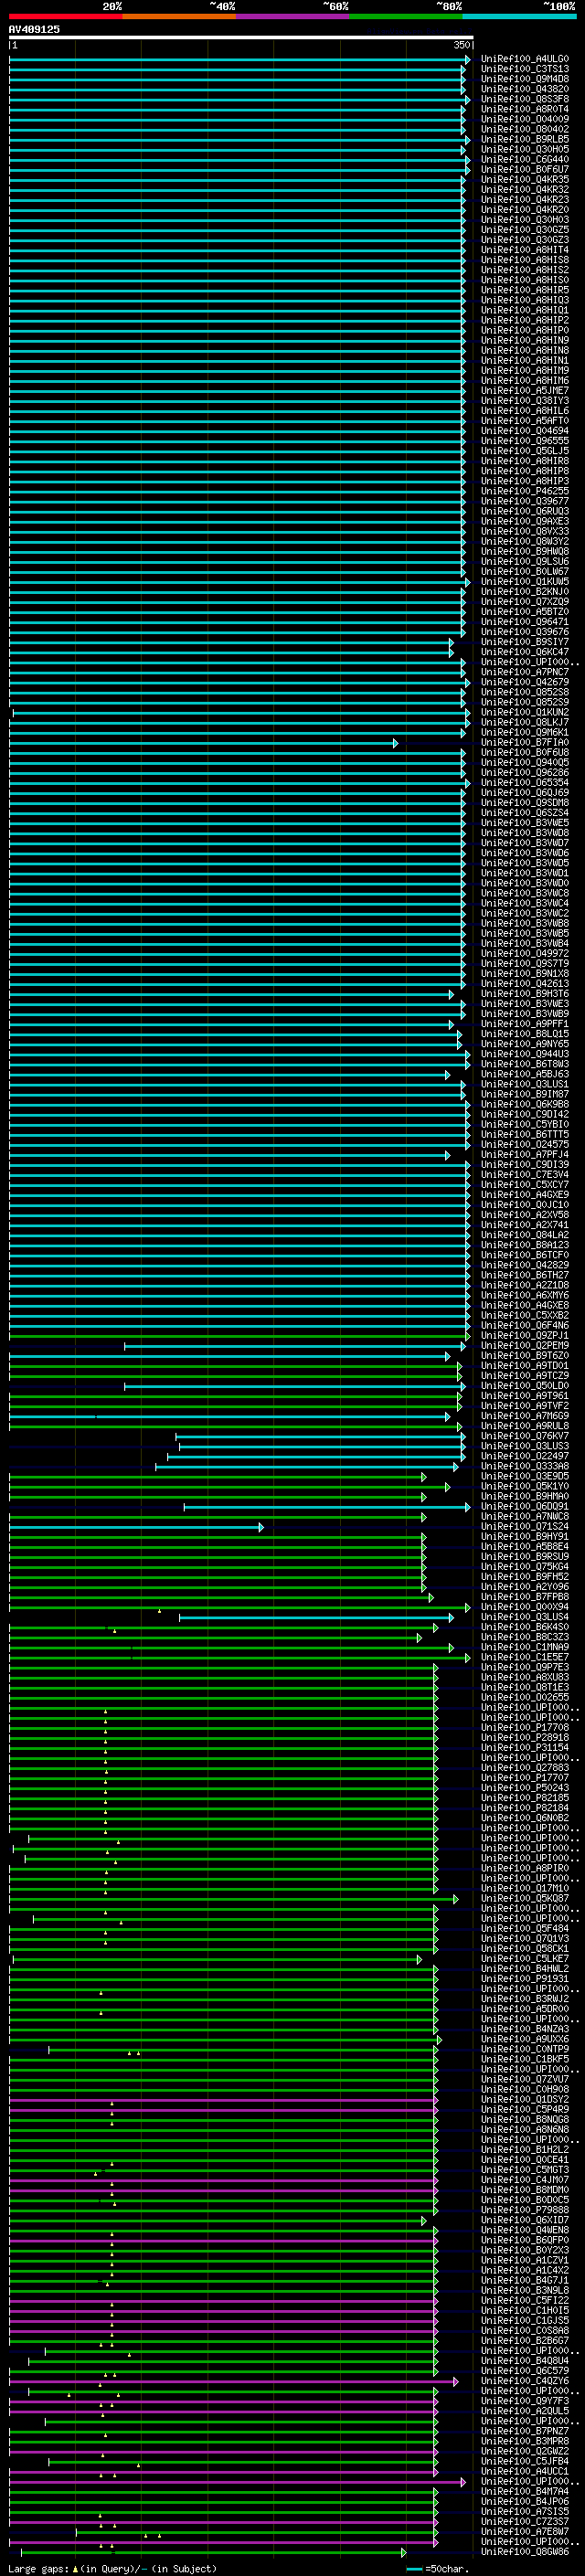Select UniRef100_Q9Y7F3 hit label
The image size is (585, 2576).
(x=525, y=2401)
